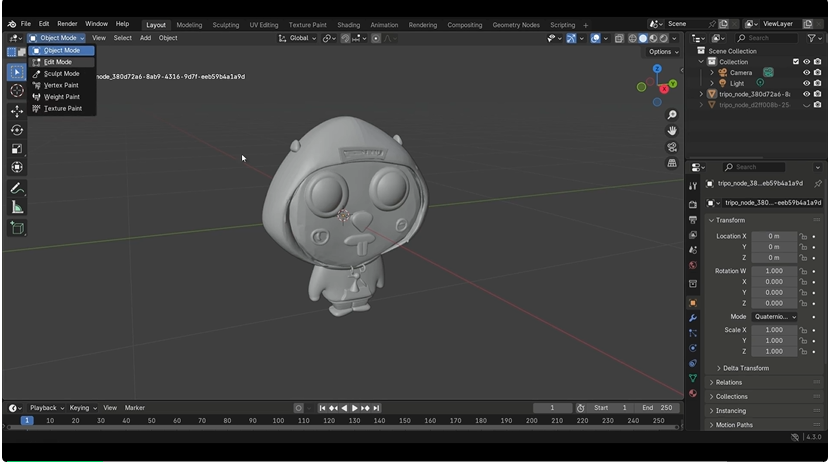
Task: Open the Object Data mesh tab
Action: click(693, 378)
